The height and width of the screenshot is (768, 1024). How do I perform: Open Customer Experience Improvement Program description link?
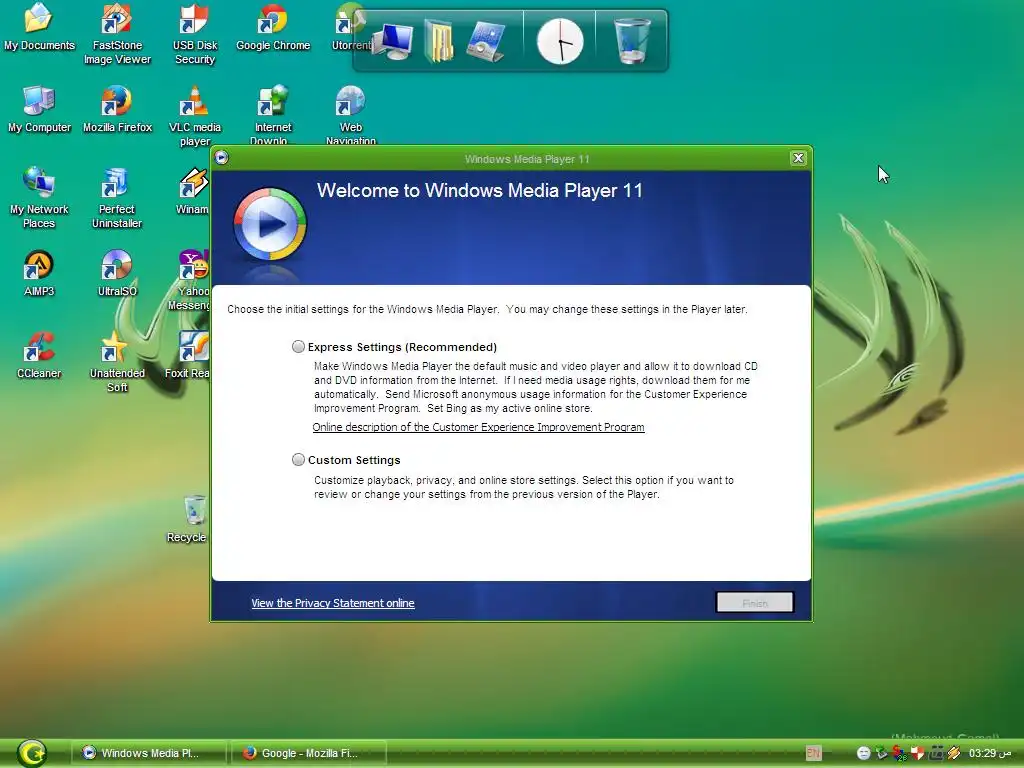pyautogui.click(x=478, y=427)
